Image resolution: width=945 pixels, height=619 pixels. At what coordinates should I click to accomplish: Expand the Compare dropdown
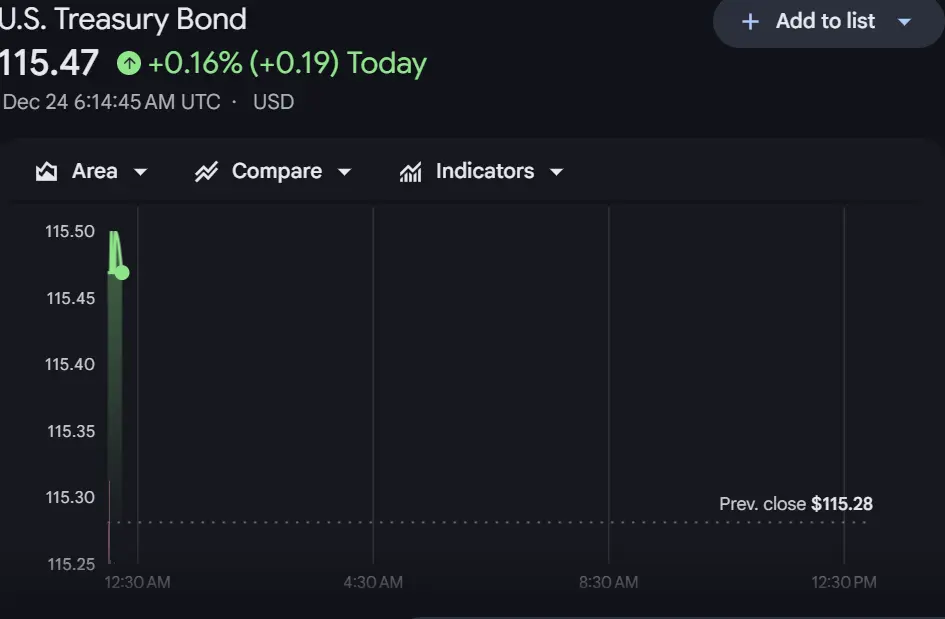(x=345, y=171)
